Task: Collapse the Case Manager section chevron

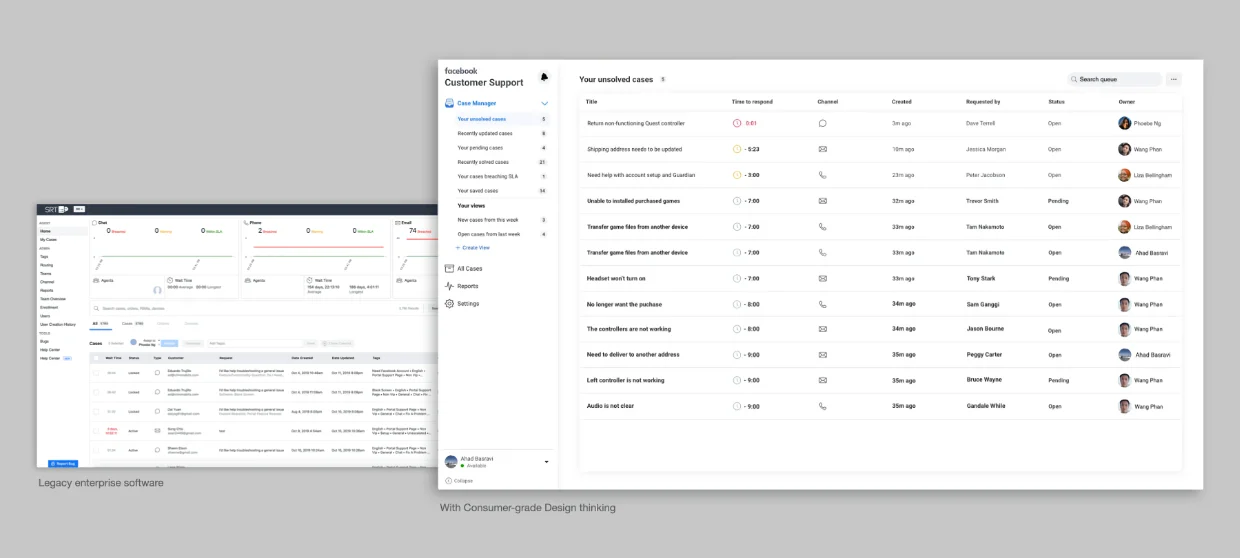Action: [x=544, y=103]
